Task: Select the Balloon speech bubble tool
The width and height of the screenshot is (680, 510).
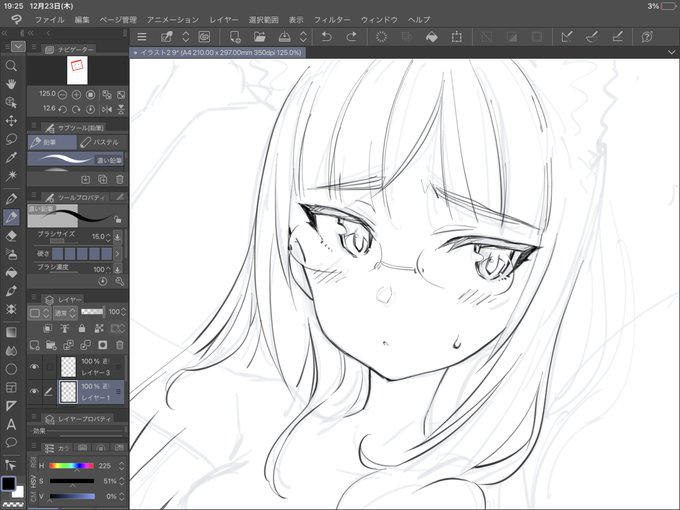Action: [x=11, y=442]
